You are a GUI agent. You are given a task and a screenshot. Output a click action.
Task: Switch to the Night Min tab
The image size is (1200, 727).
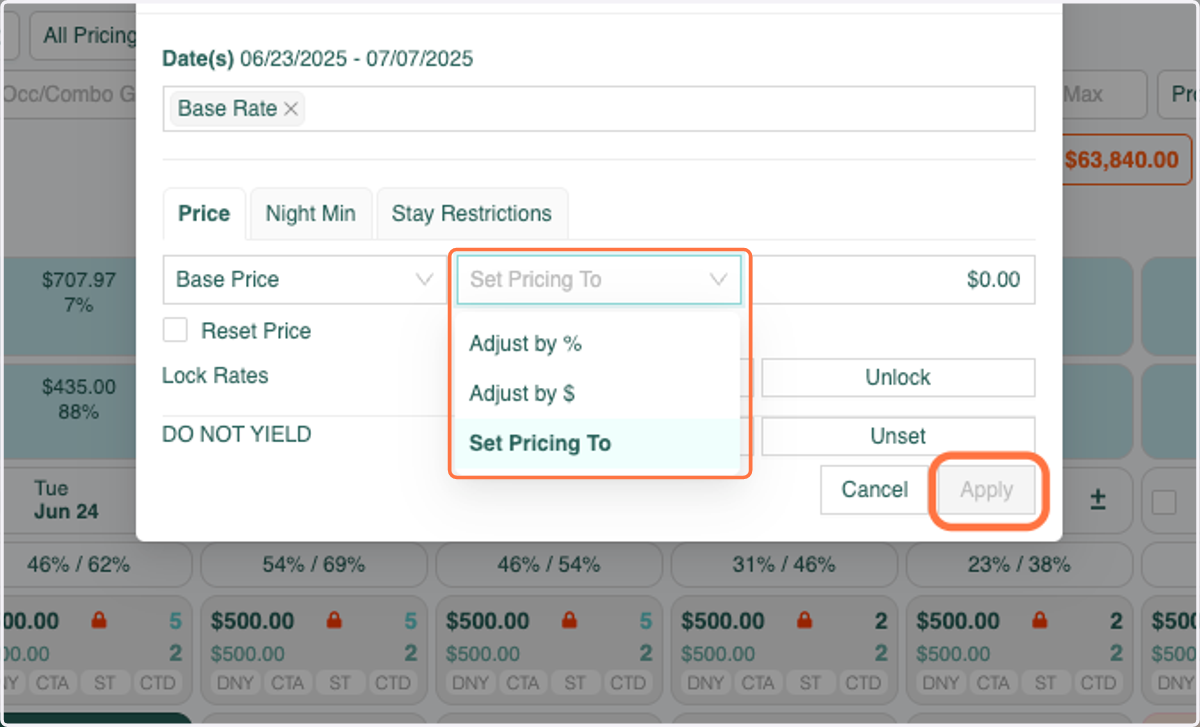point(311,214)
